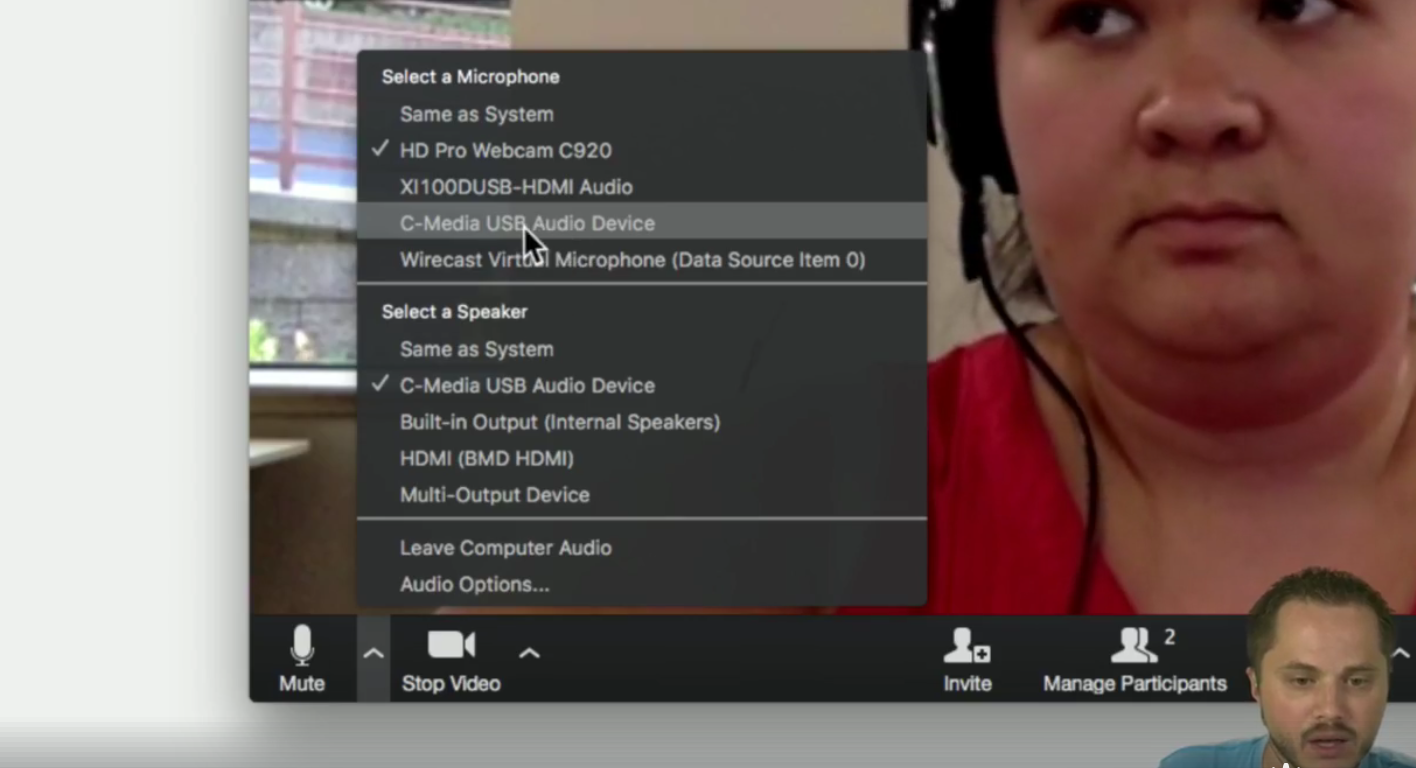Viewport: 1416px width, 768px height.
Task: Choose Wirecast Virtual Microphone input
Action: (632, 260)
